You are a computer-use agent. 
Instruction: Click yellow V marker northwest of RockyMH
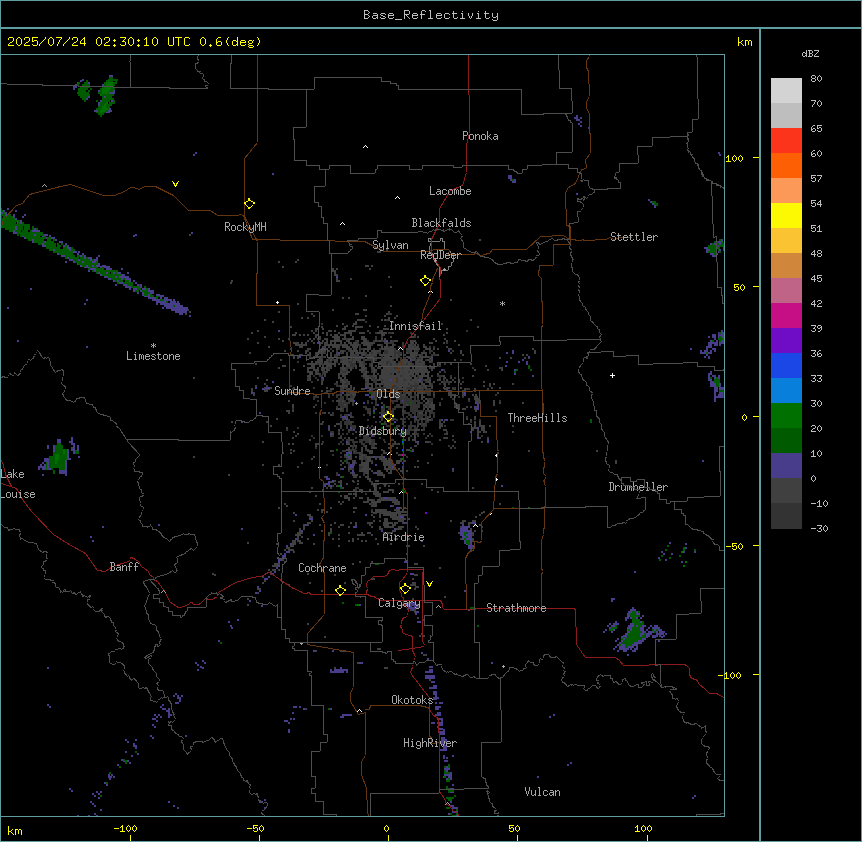click(x=175, y=184)
